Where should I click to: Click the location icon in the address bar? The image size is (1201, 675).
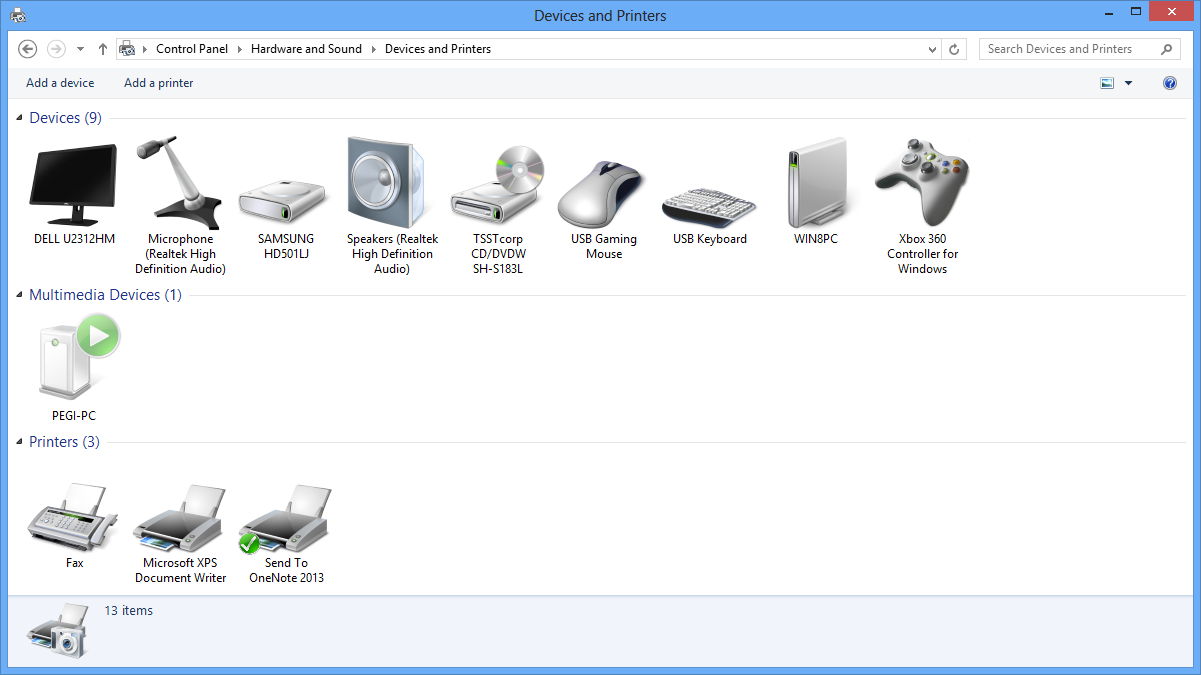[x=127, y=49]
